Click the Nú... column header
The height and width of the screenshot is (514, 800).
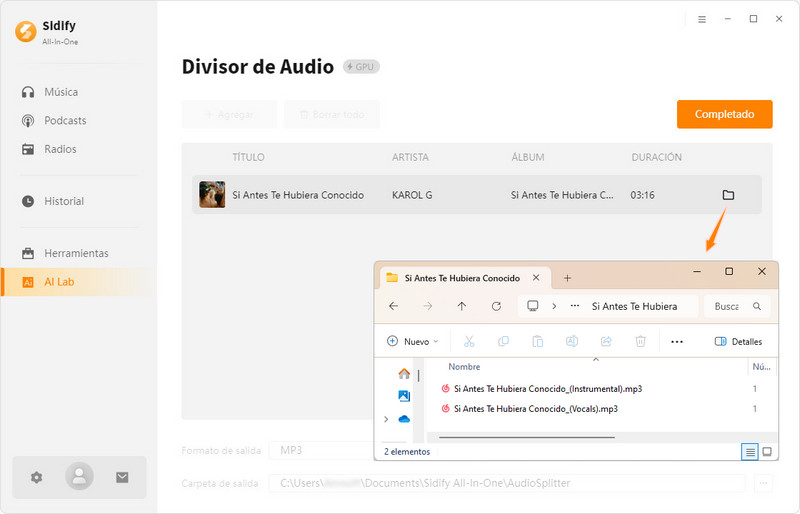[x=761, y=366]
